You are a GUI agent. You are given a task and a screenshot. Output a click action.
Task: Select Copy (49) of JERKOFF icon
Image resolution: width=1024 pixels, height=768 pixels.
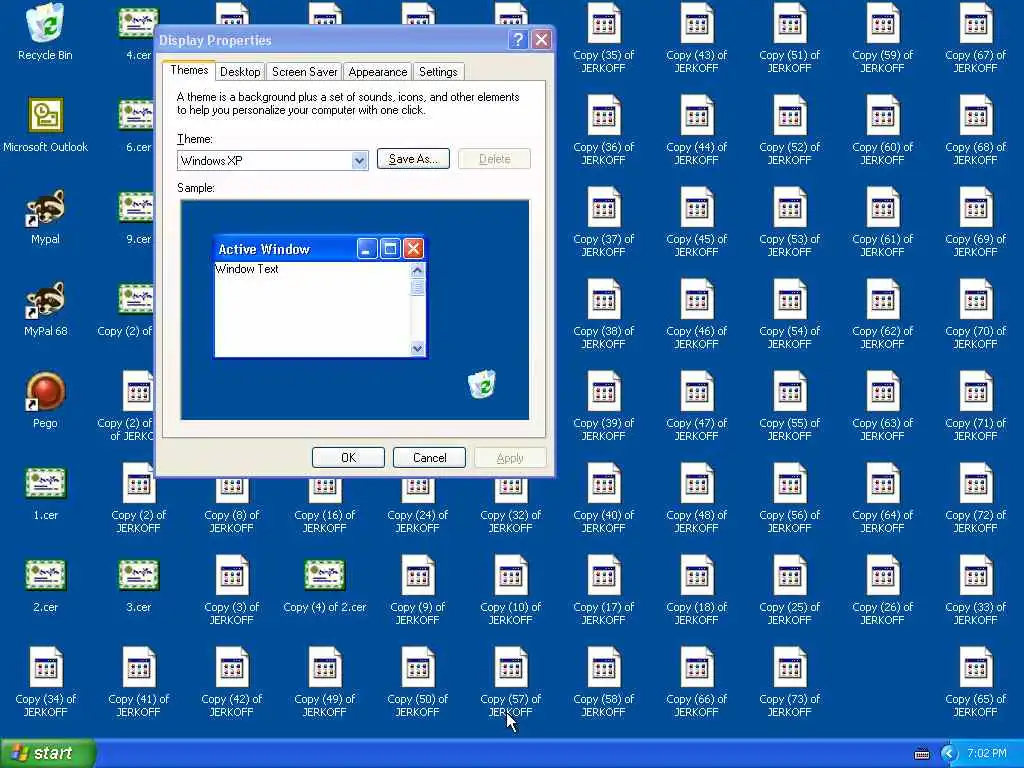(x=325, y=667)
